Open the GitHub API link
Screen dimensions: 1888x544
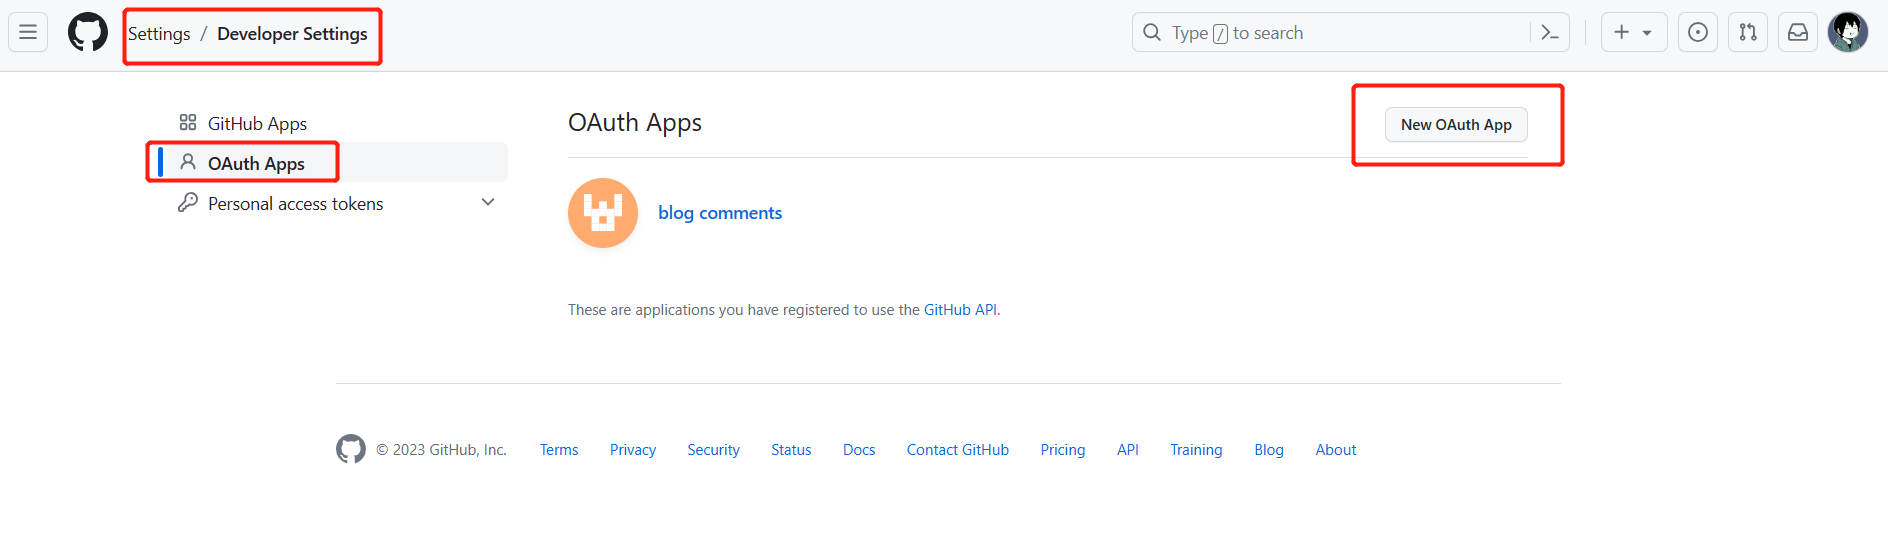pyautogui.click(x=960, y=310)
